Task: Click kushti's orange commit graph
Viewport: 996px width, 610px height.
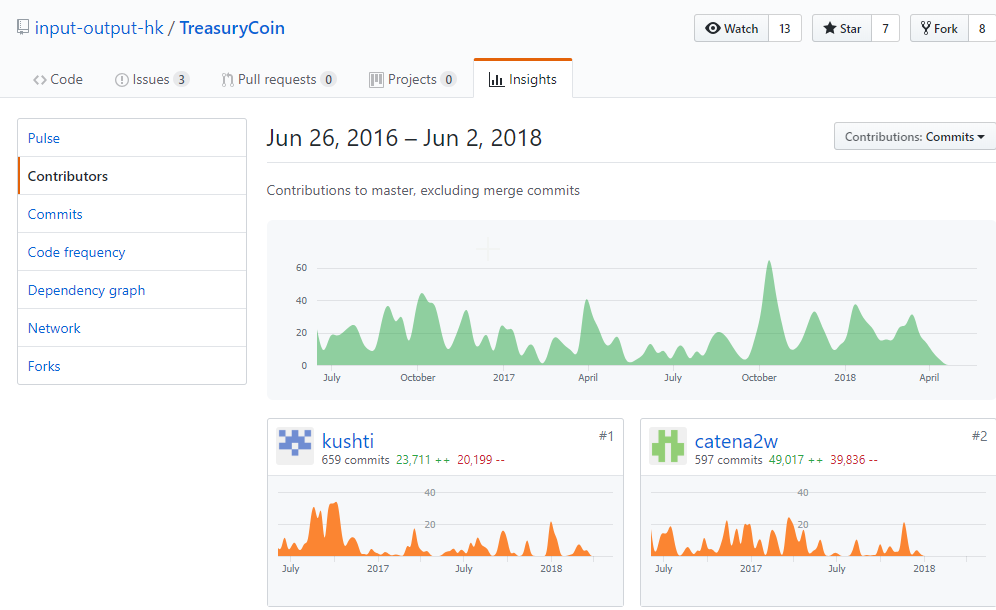Action: click(x=445, y=529)
